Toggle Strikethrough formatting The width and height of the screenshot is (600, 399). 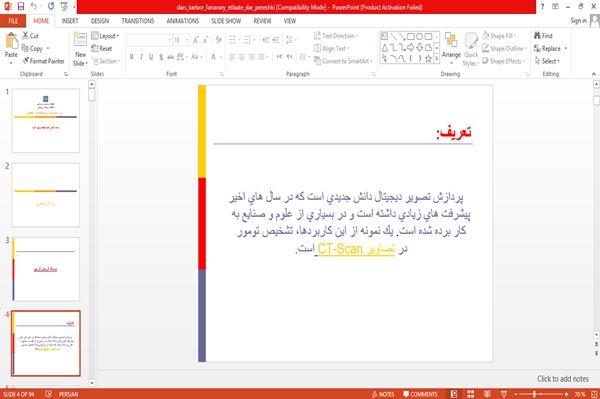point(171,57)
